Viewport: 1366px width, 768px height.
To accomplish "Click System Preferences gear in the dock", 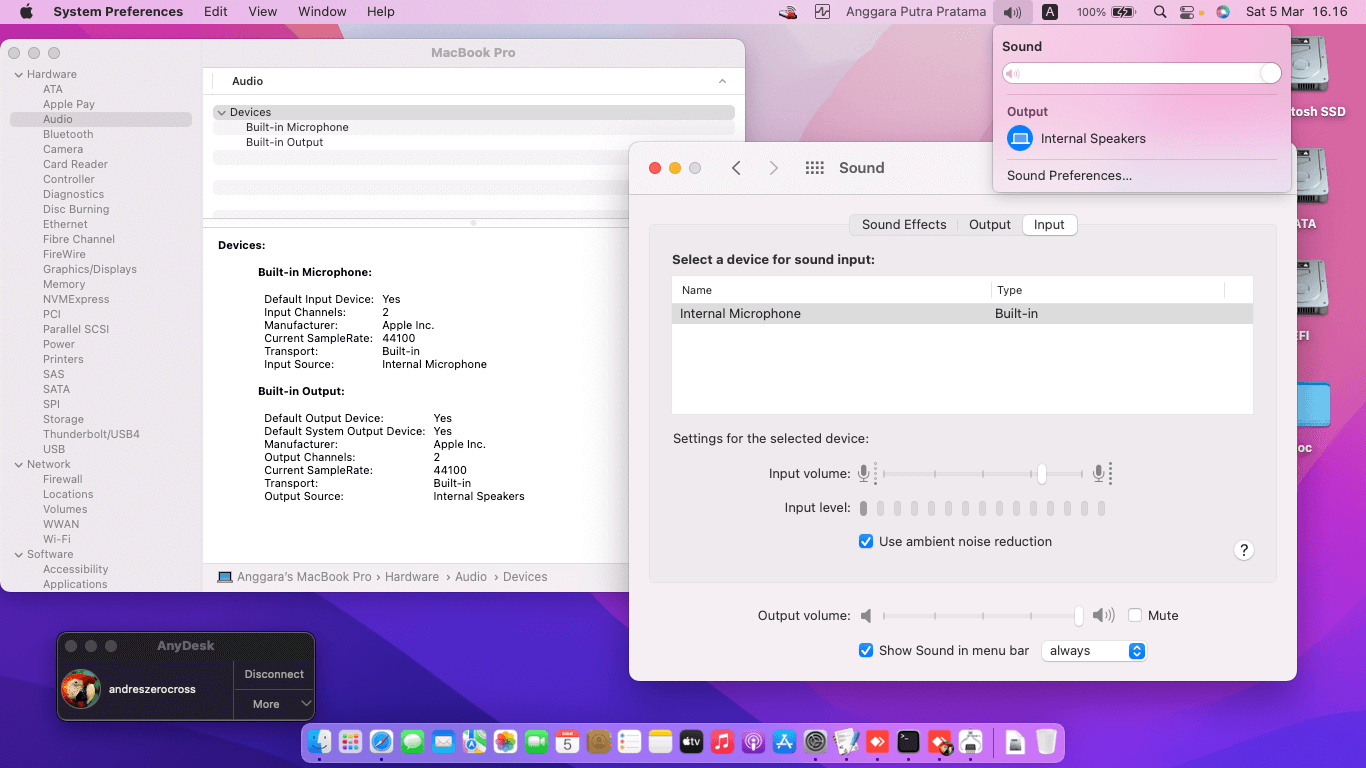I will [815, 742].
